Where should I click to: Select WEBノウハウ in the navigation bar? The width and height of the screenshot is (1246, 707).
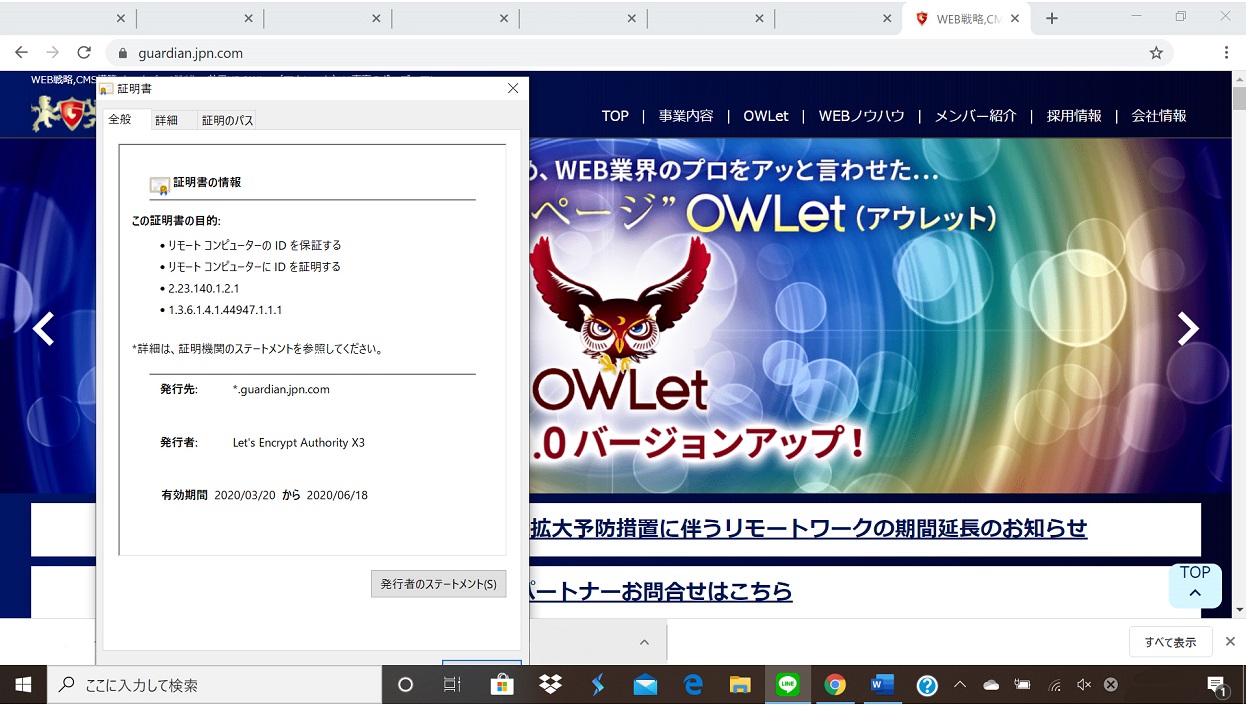(861, 116)
